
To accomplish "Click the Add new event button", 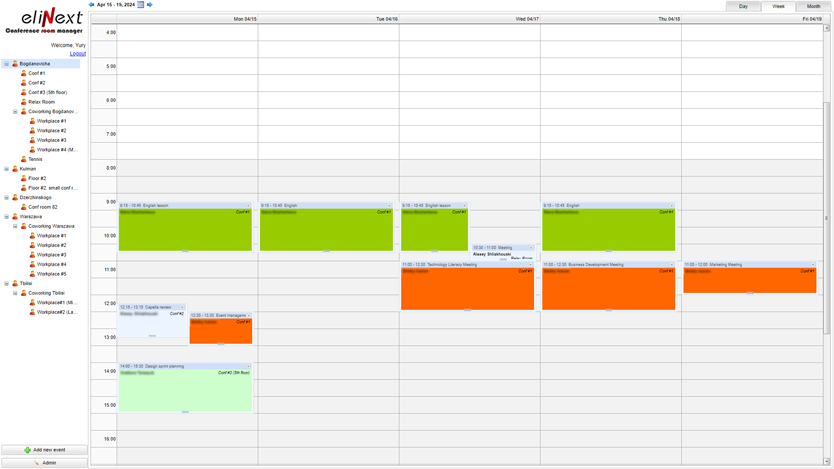I will tap(44, 450).
